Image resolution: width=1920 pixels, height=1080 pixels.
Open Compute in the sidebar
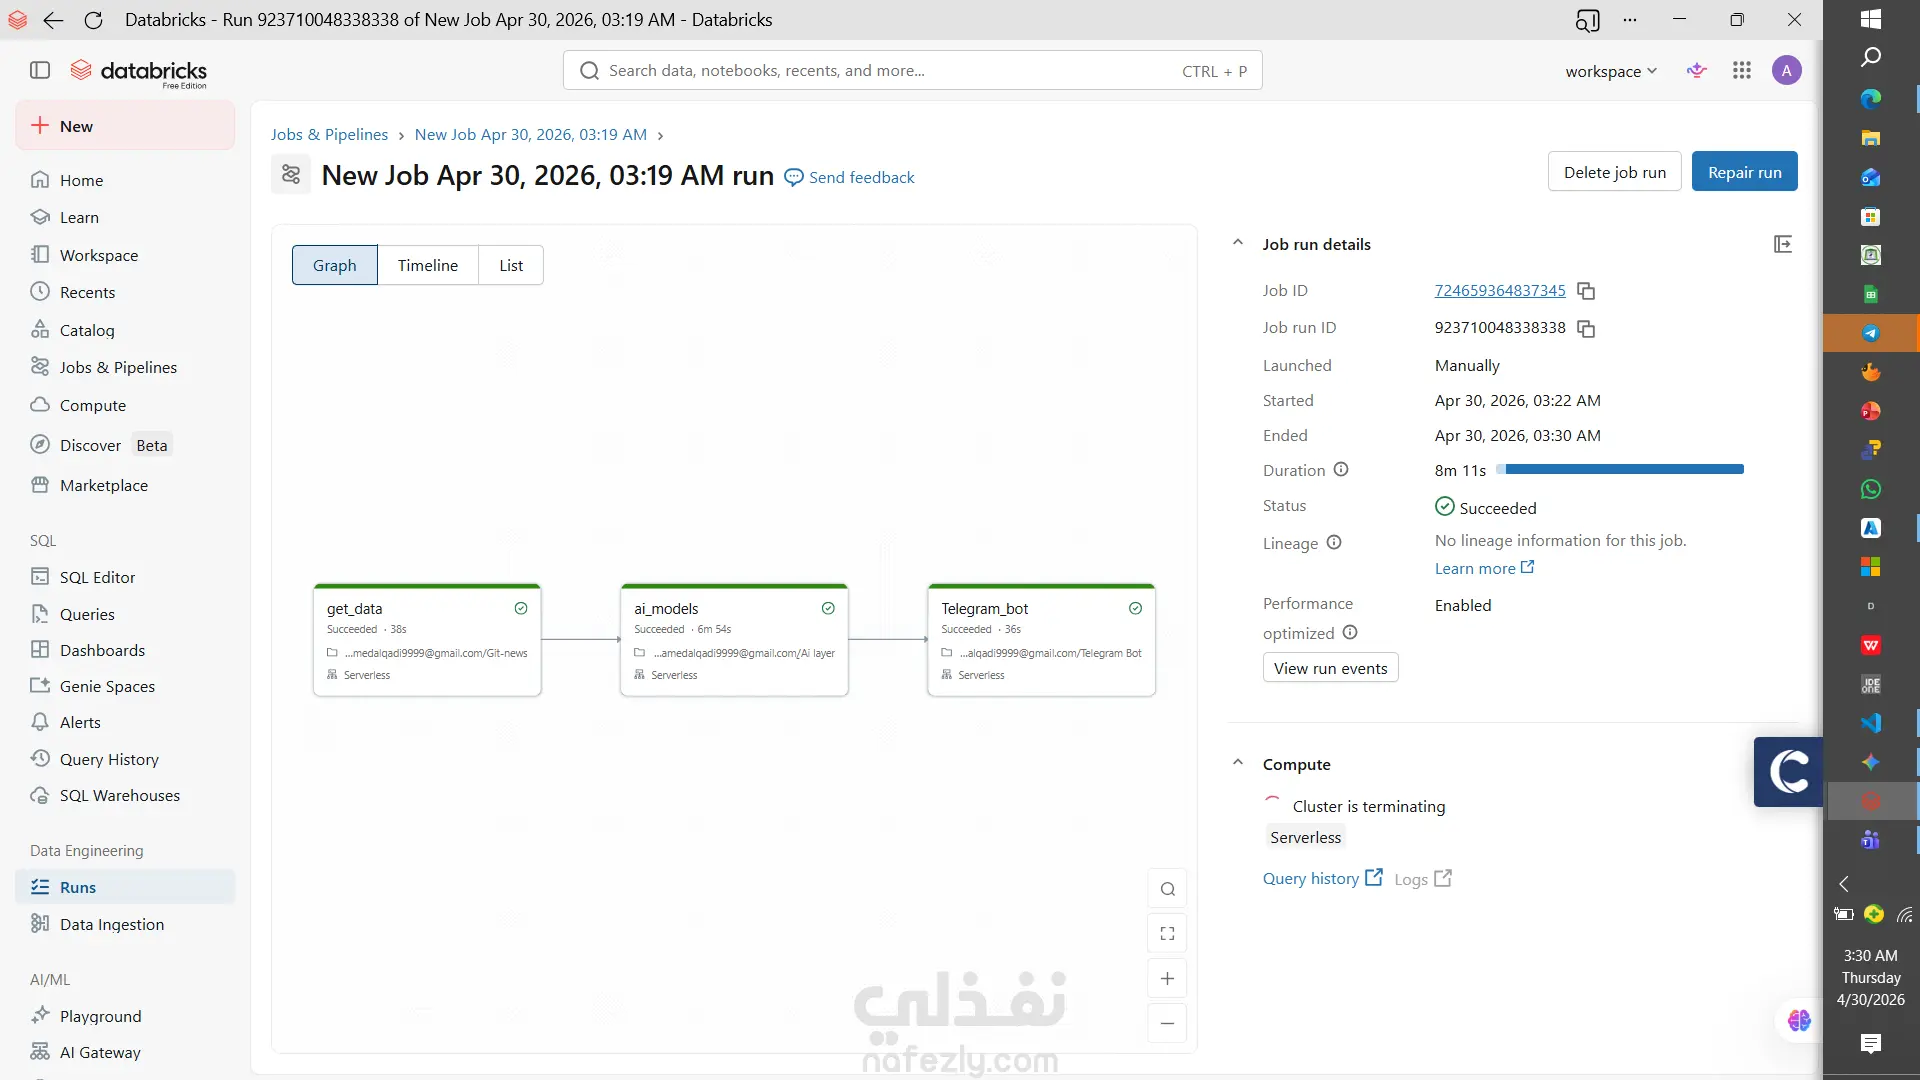click(x=125, y=405)
